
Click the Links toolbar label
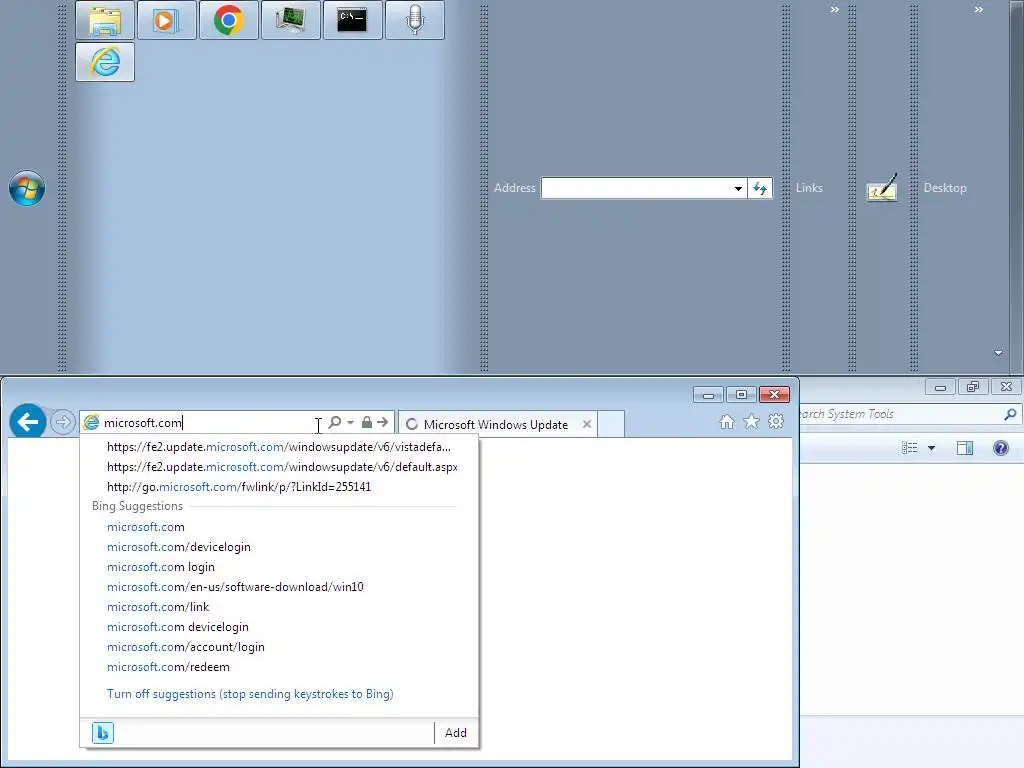tap(809, 188)
